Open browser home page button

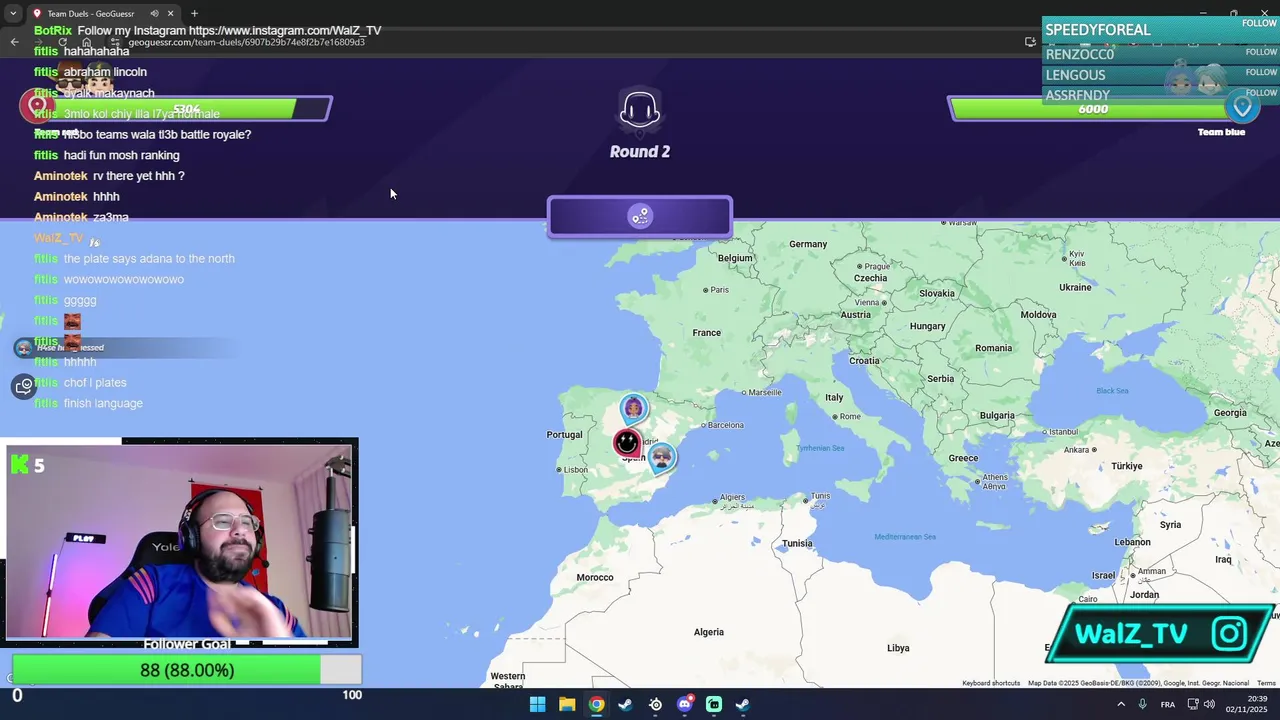click(x=87, y=42)
